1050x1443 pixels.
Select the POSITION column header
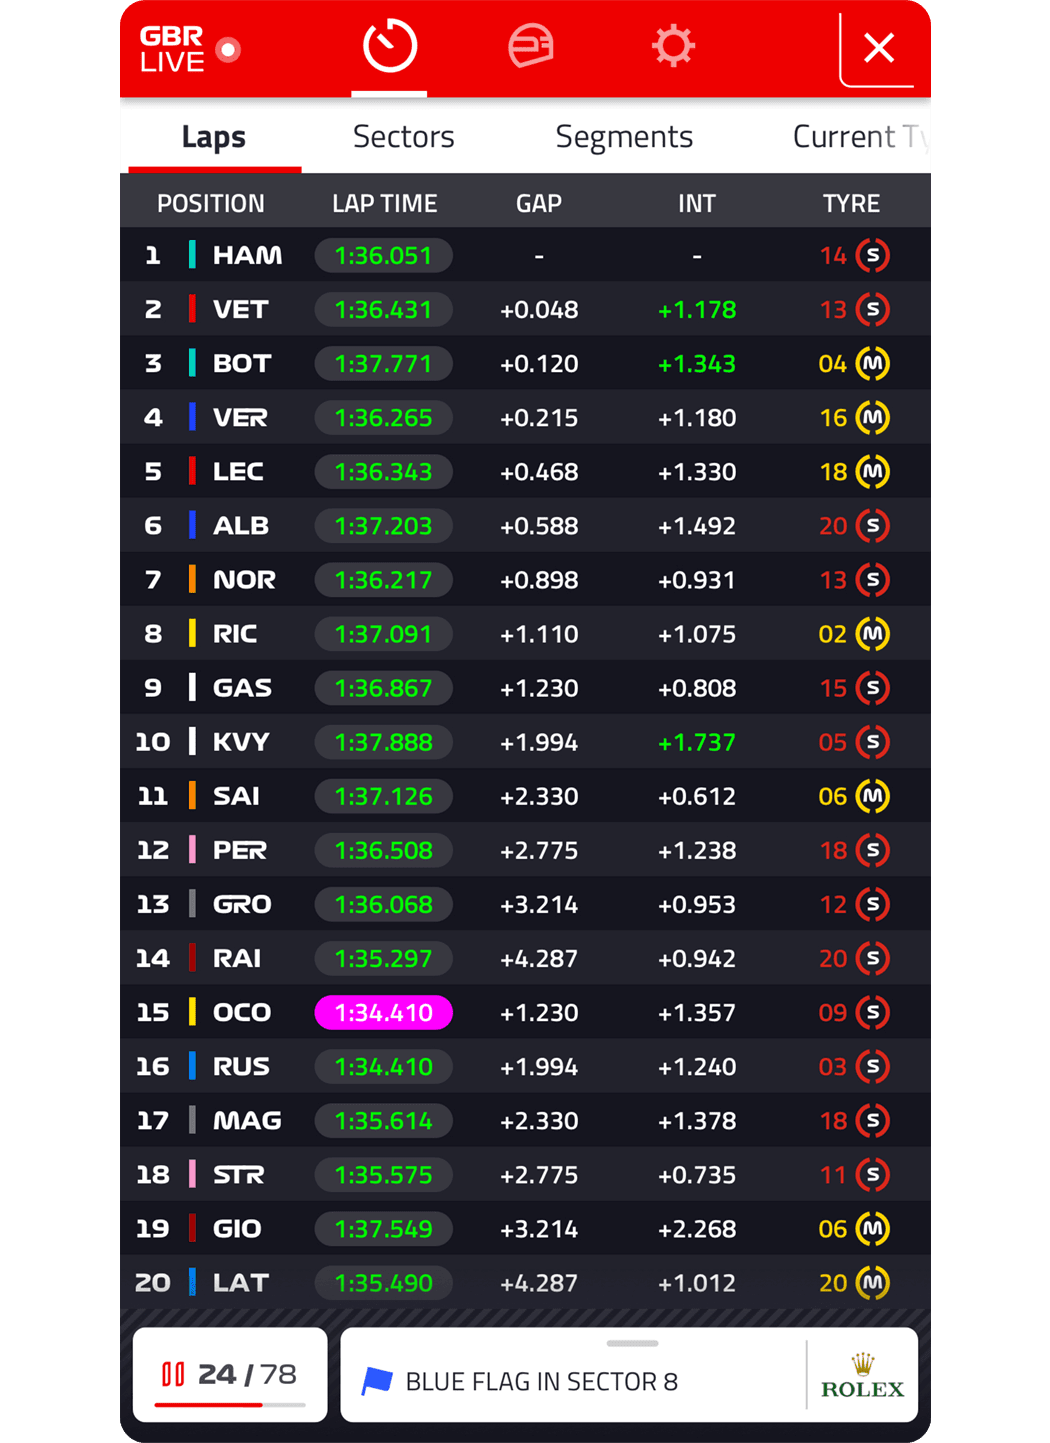pos(211,203)
